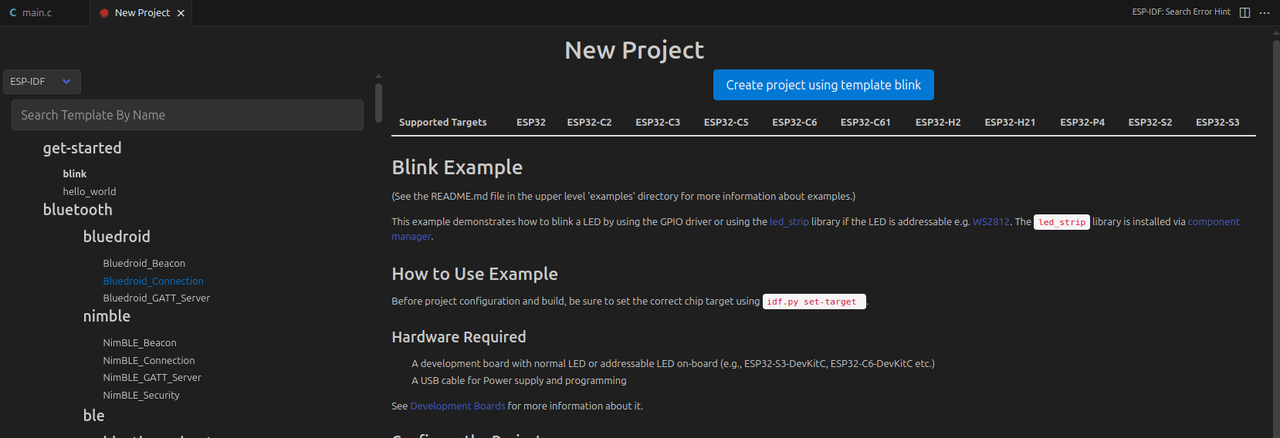Click the ESP32-S3 supported target
This screenshot has height=438, width=1280.
[1218, 123]
